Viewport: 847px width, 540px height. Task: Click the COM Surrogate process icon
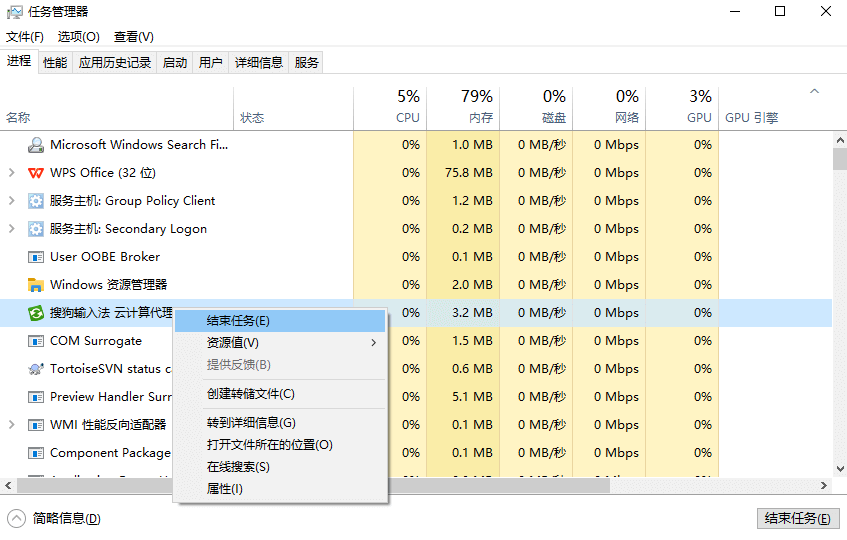[36, 341]
